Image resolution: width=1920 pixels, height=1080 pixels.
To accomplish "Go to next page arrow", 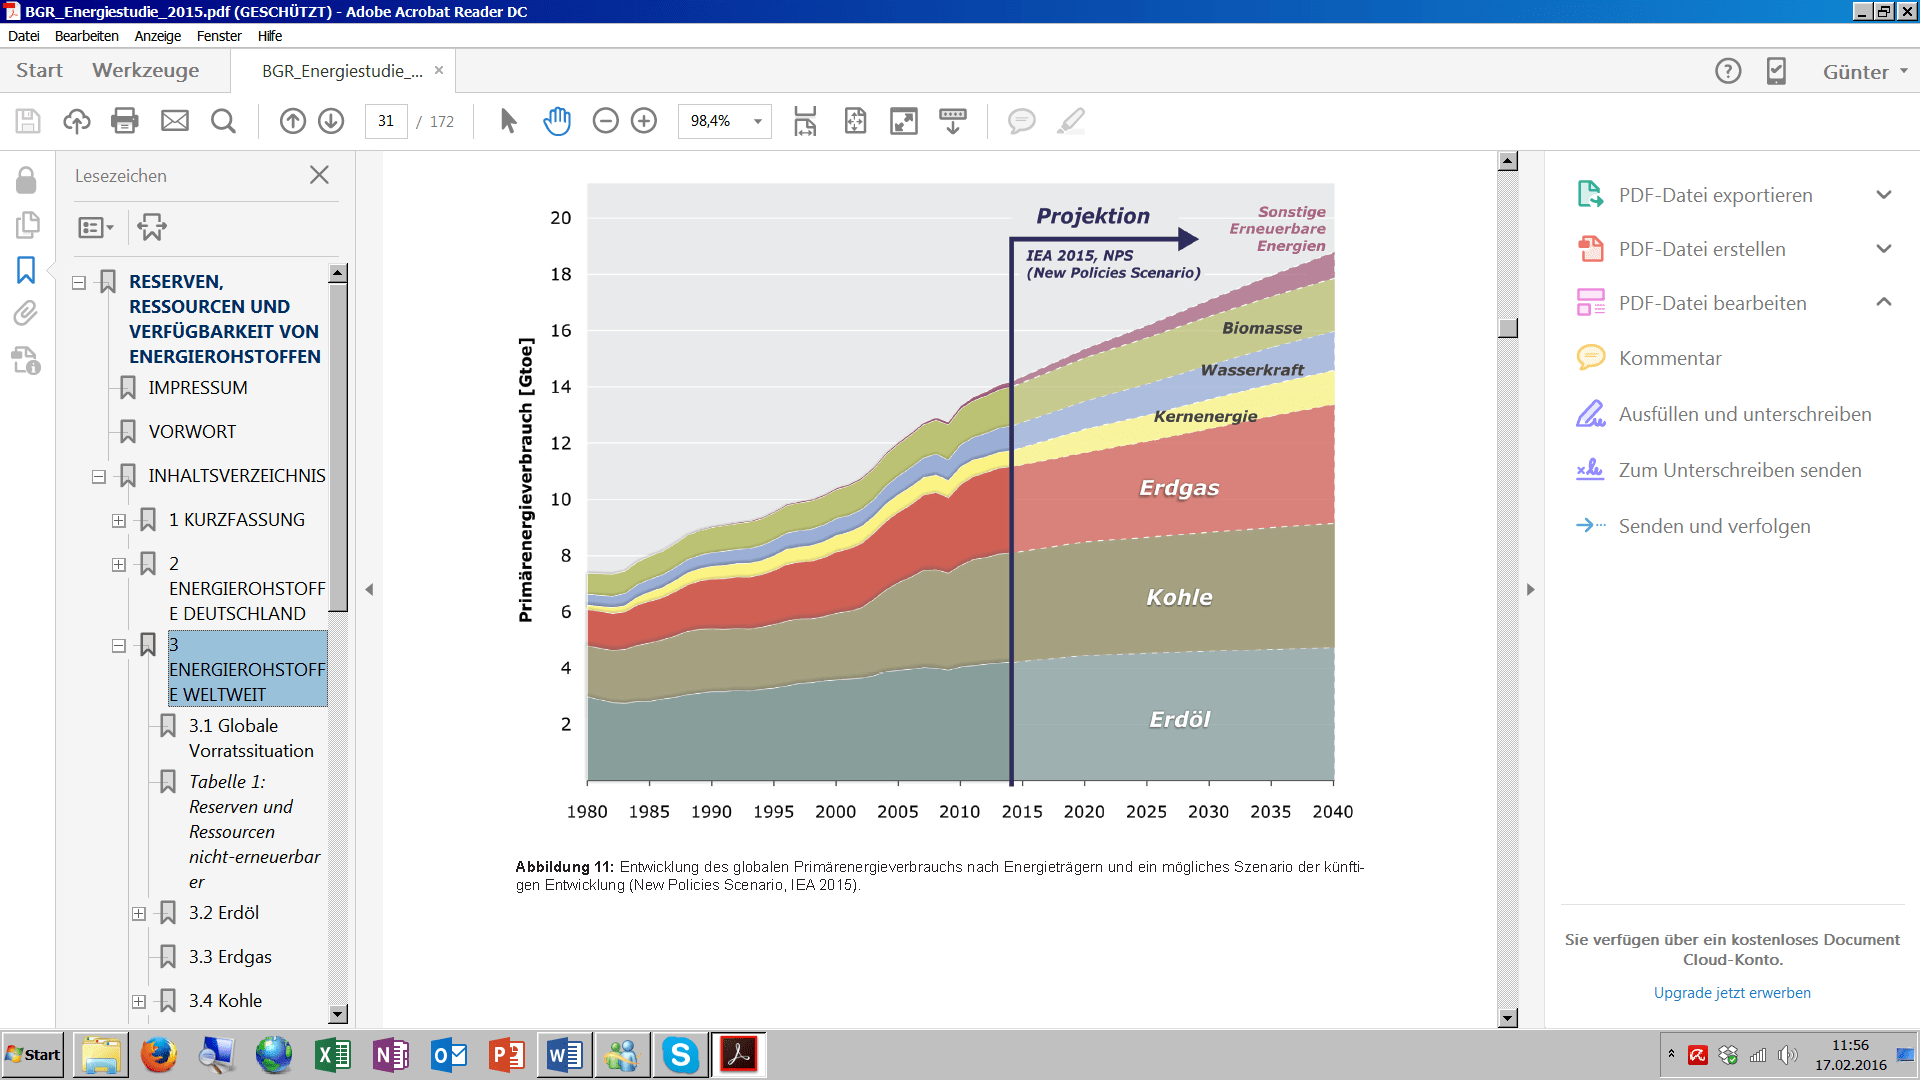I will pyautogui.click(x=331, y=121).
